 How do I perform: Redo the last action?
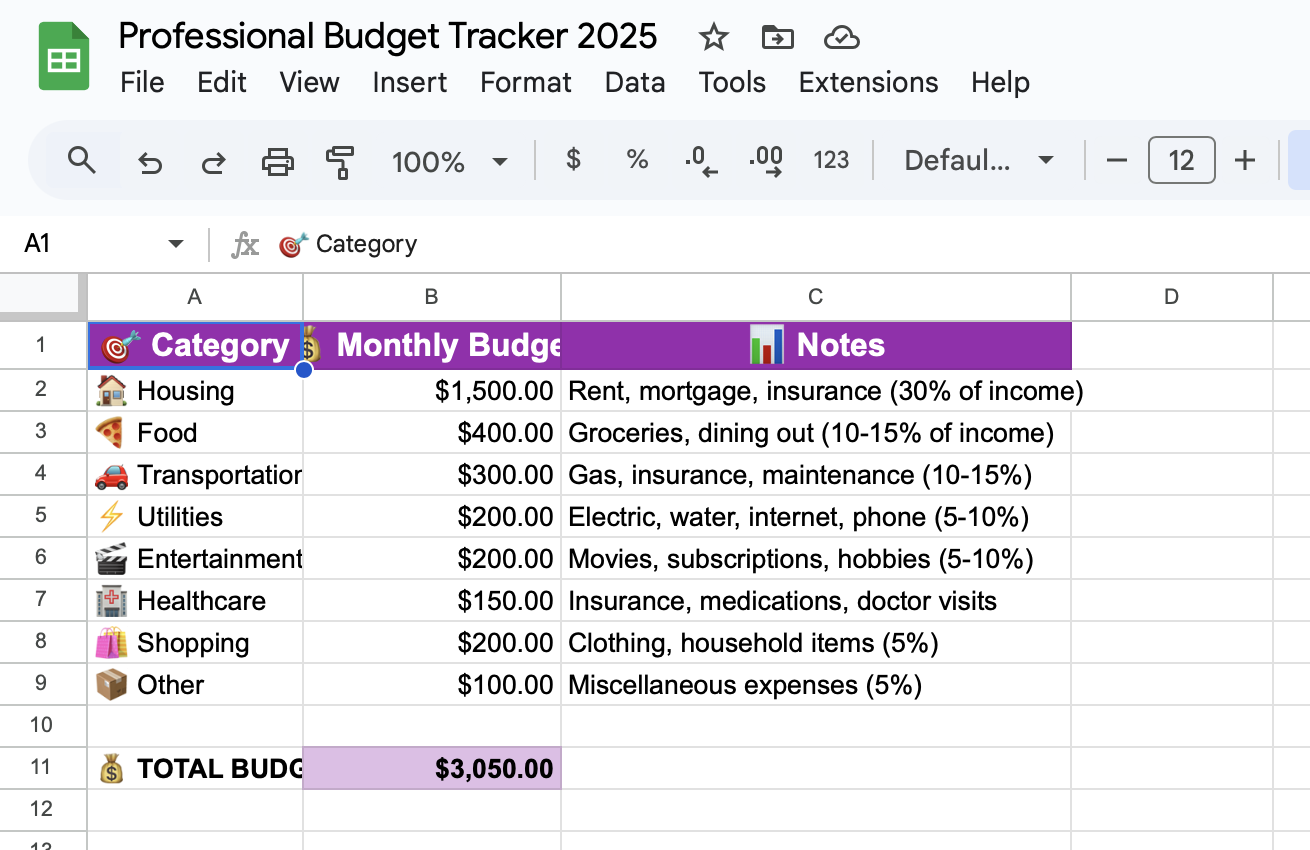coord(213,160)
